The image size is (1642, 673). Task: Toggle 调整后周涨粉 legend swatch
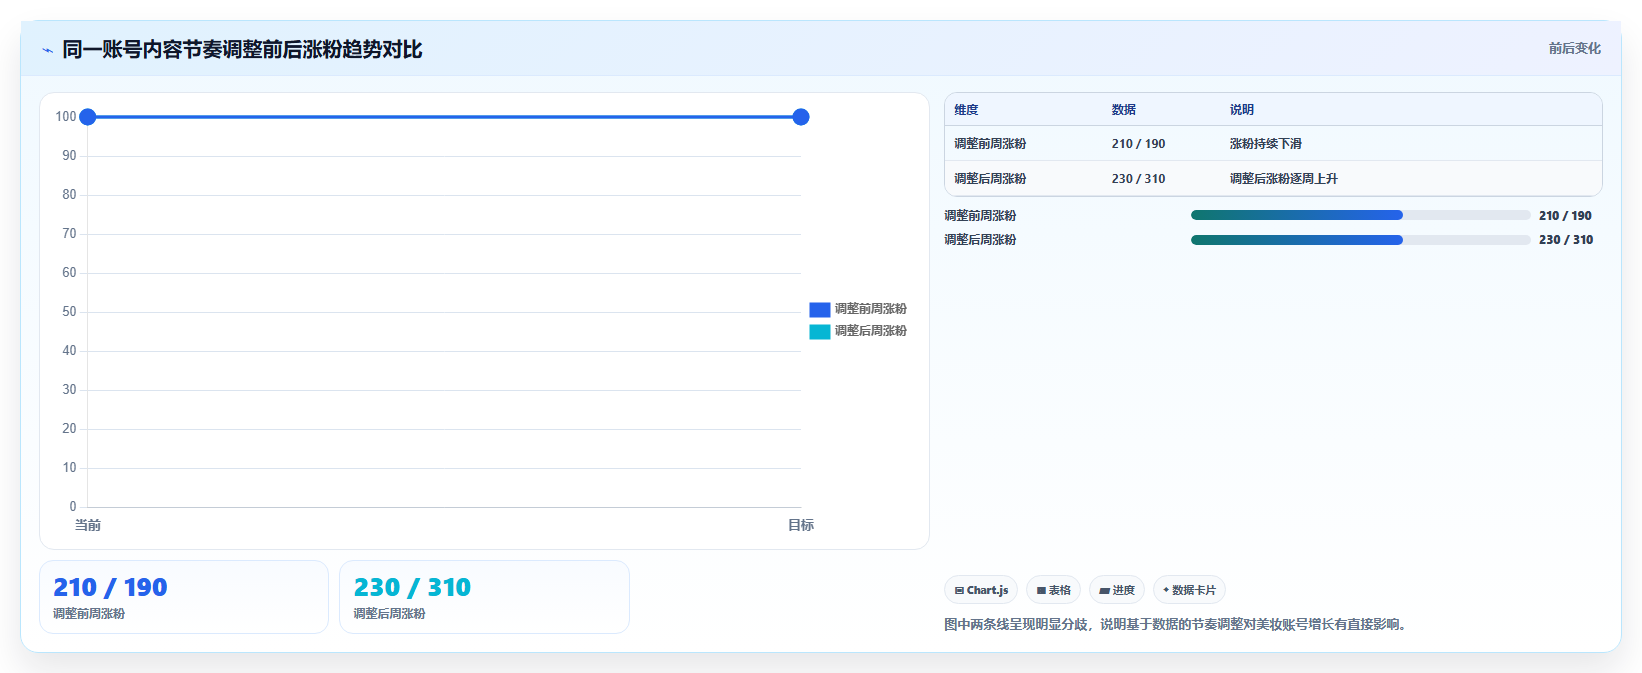pyautogui.click(x=820, y=331)
